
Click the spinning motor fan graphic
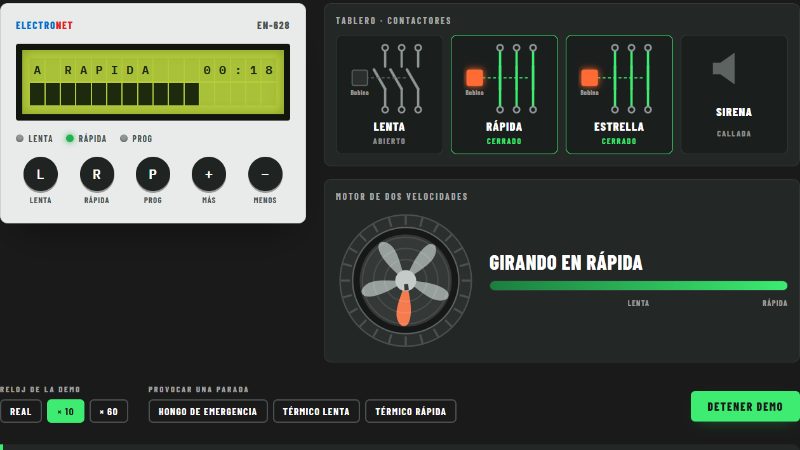[x=406, y=281]
